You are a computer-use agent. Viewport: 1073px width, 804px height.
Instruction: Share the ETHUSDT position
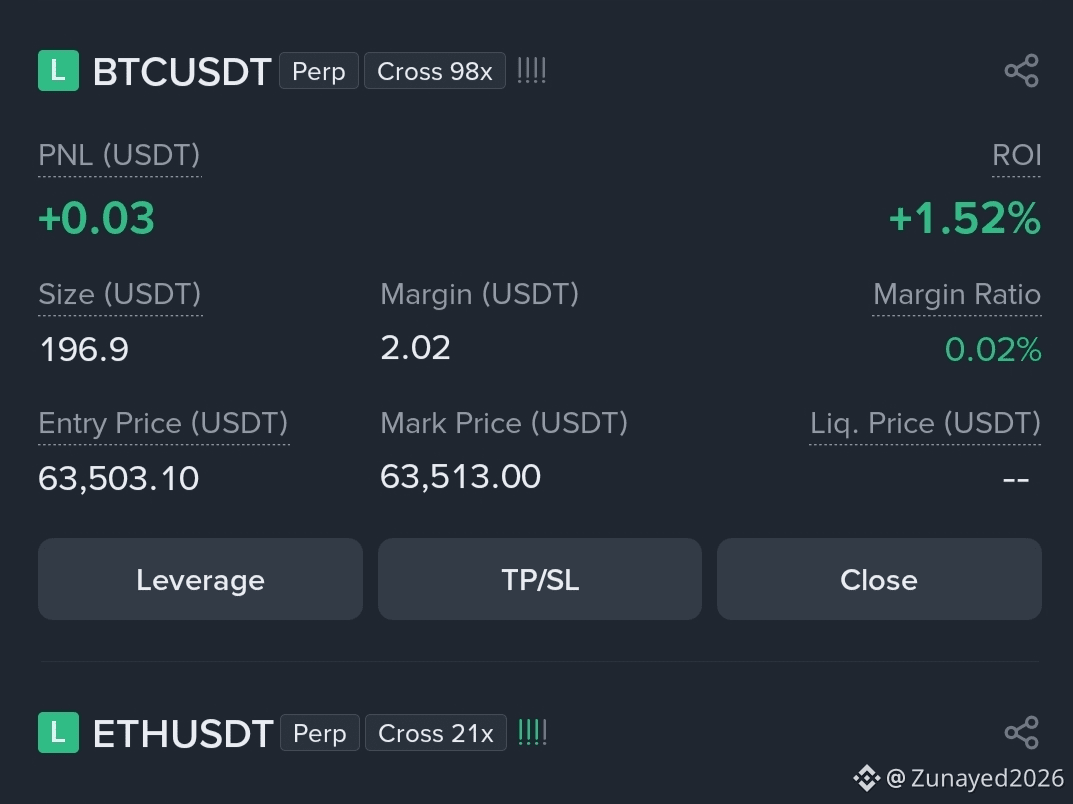click(x=1022, y=733)
